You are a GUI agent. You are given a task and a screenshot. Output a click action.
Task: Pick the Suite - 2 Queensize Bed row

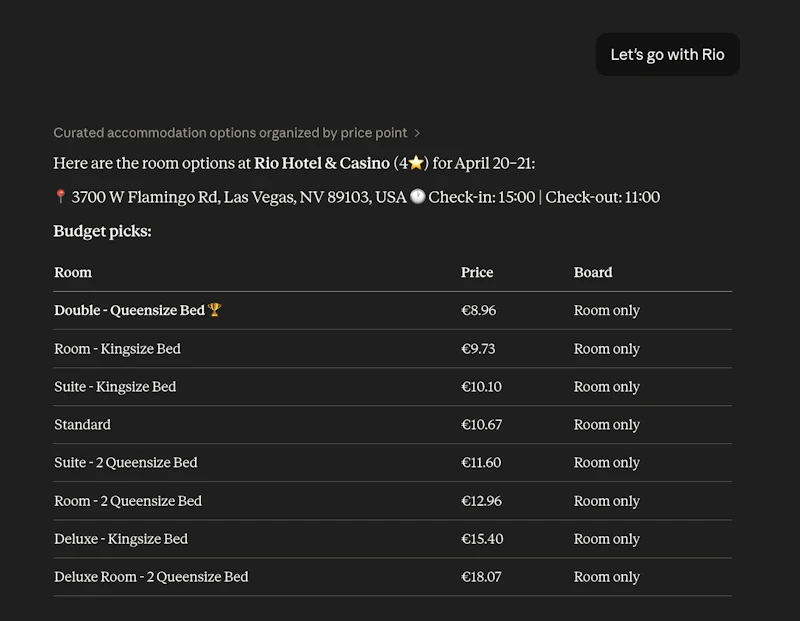392,463
